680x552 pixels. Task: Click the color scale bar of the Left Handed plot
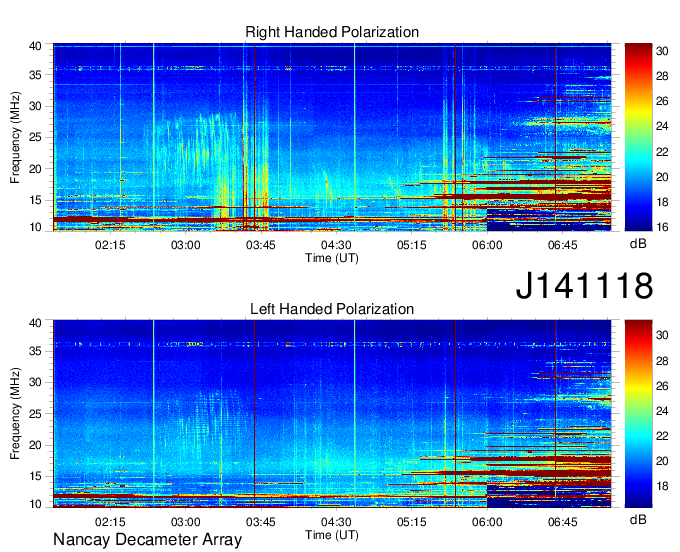[638, 414]
